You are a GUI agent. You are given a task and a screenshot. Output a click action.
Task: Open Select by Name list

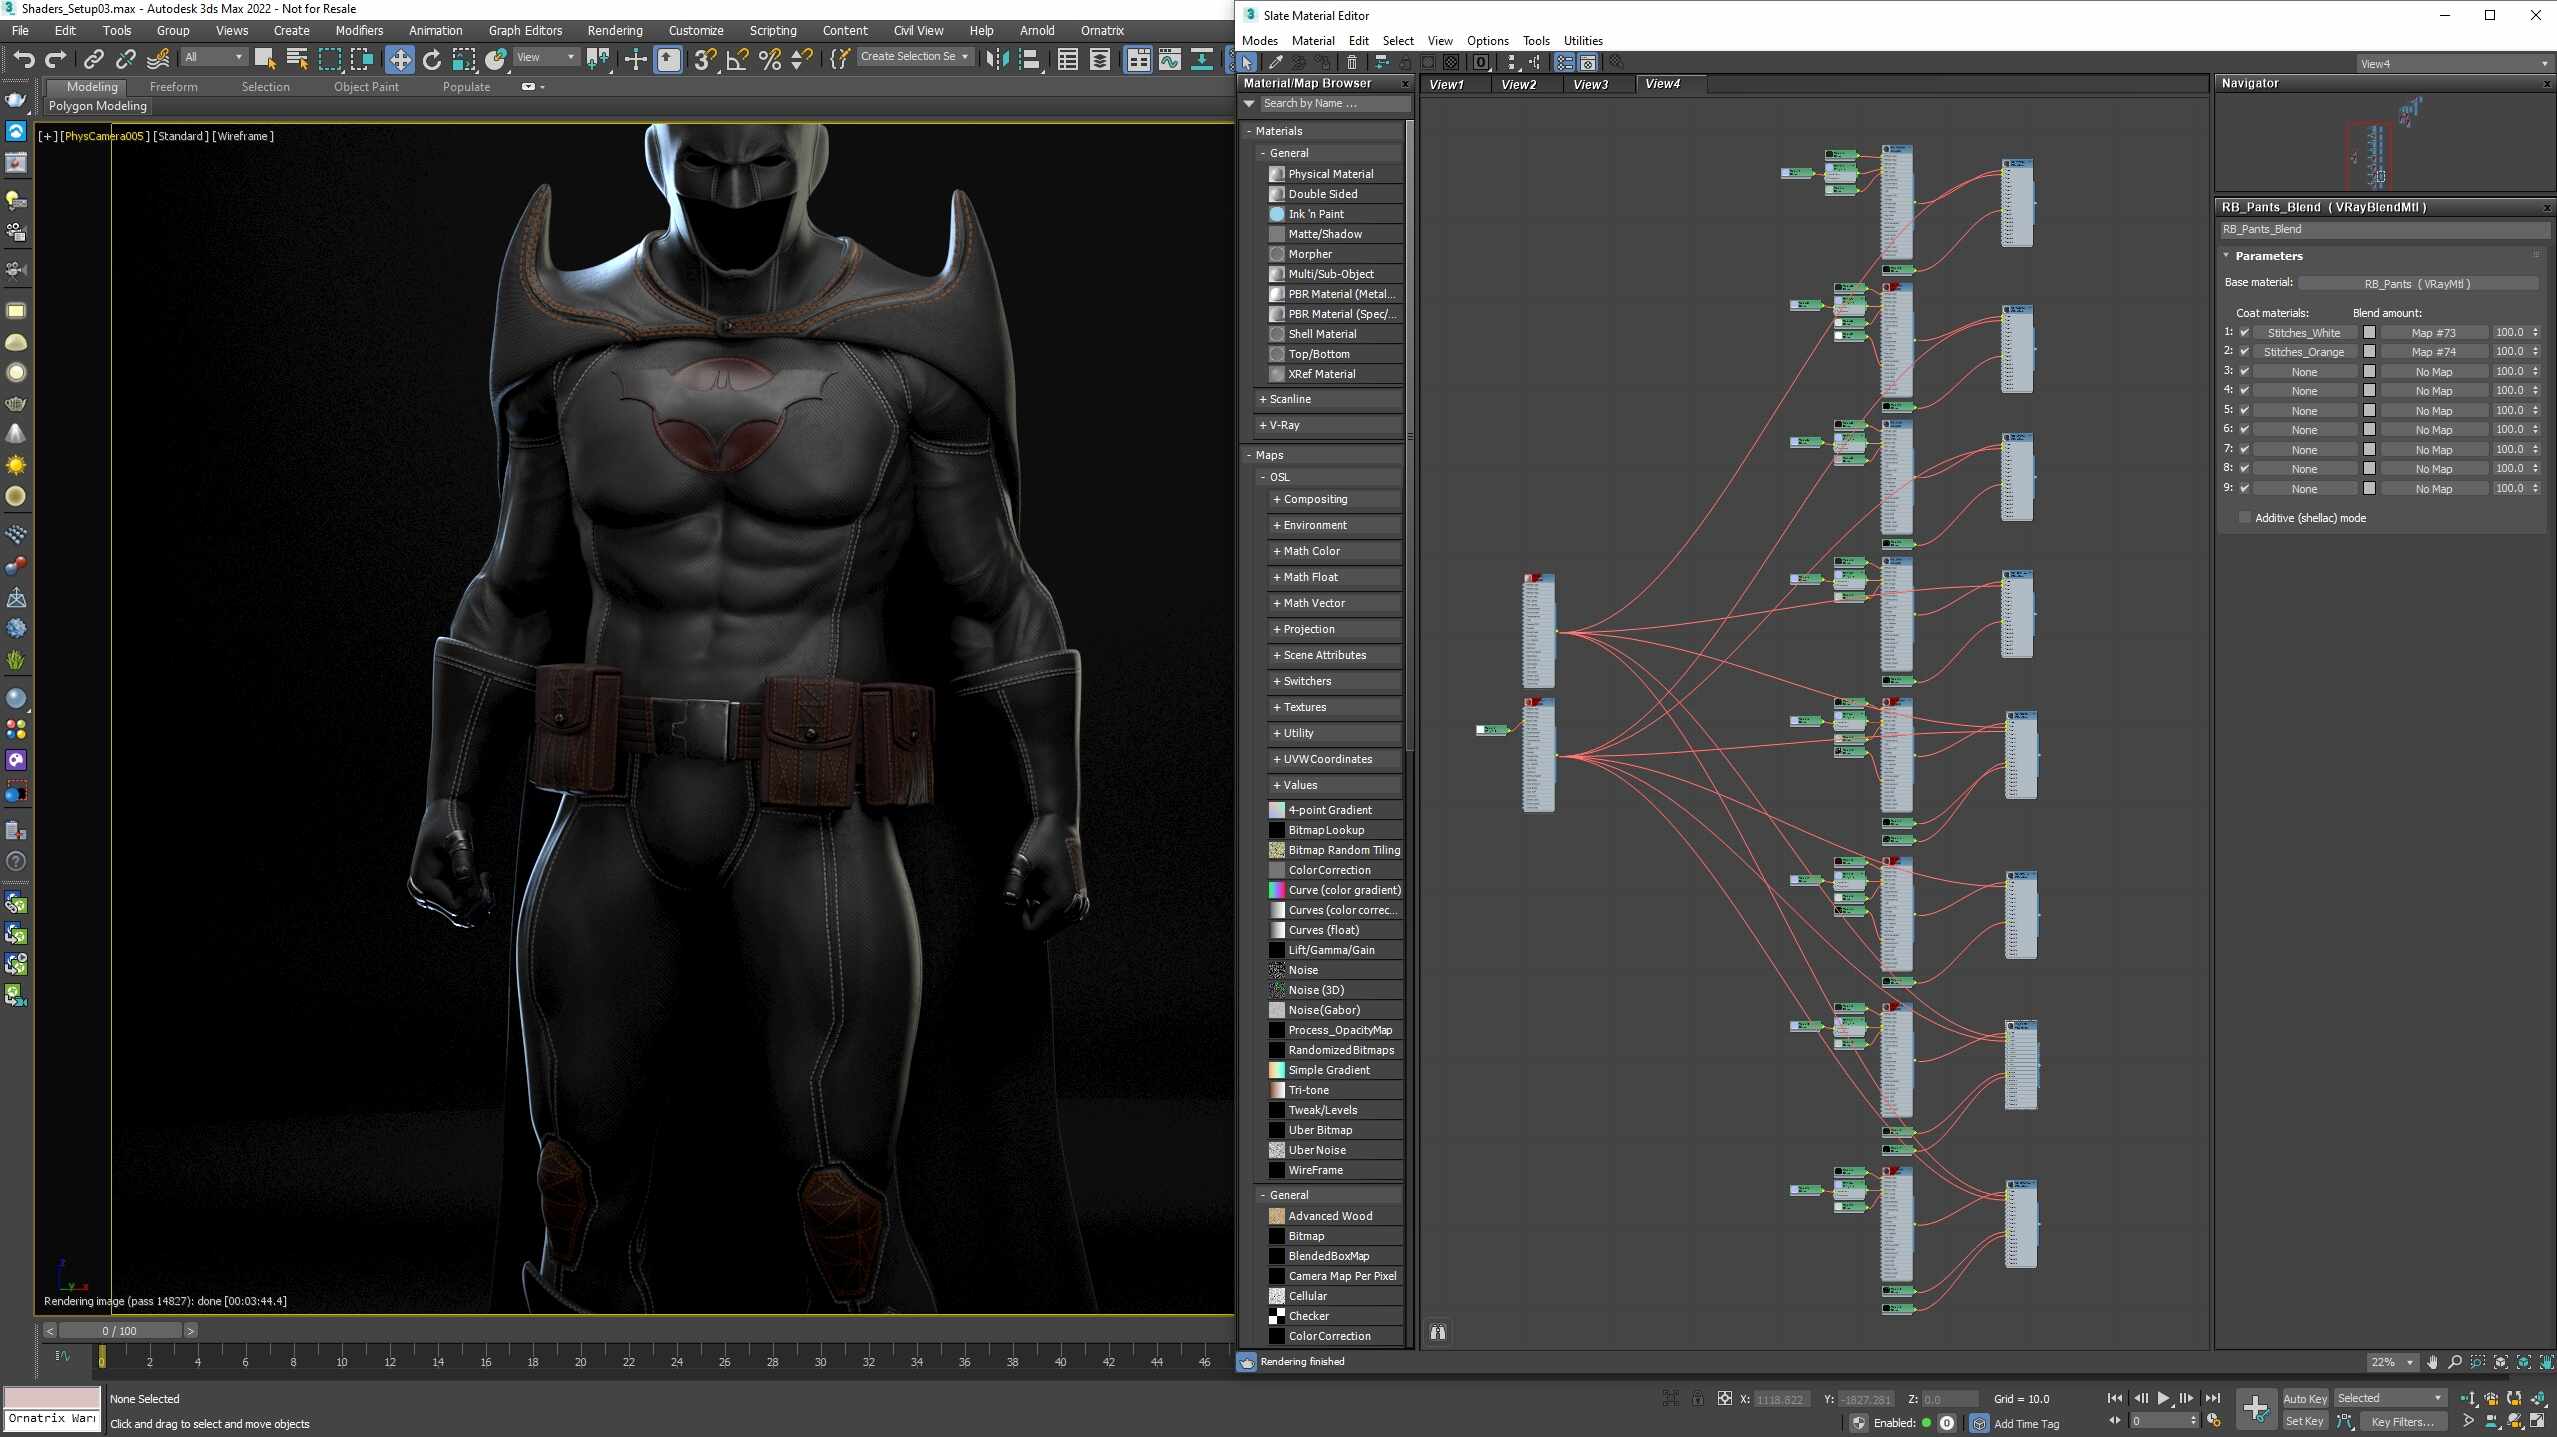tap(297, 59)
